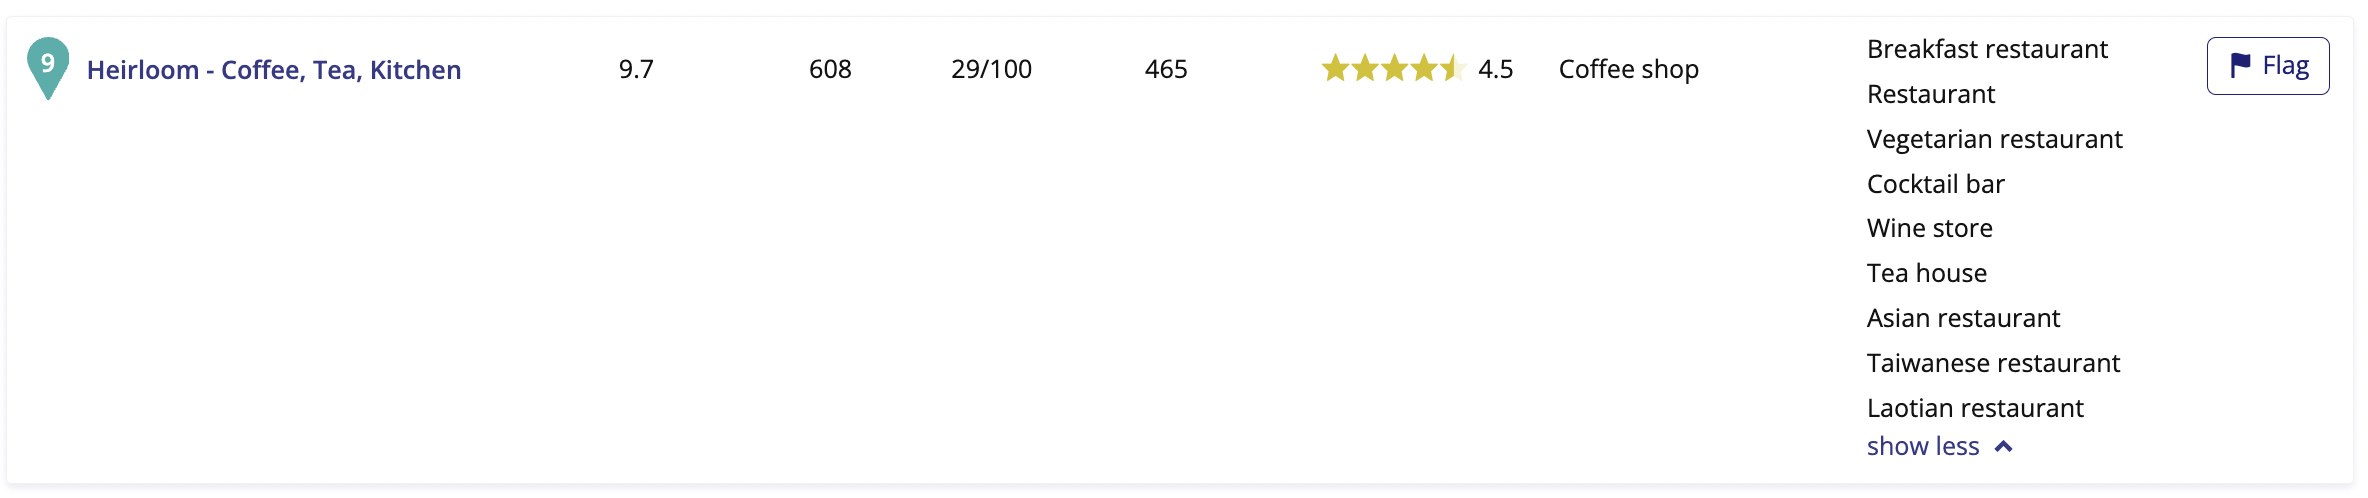This screenshot has width=2368, height=498.
Task: Select the Breakfast restaurant category
Action: (x=1987, y=49)
